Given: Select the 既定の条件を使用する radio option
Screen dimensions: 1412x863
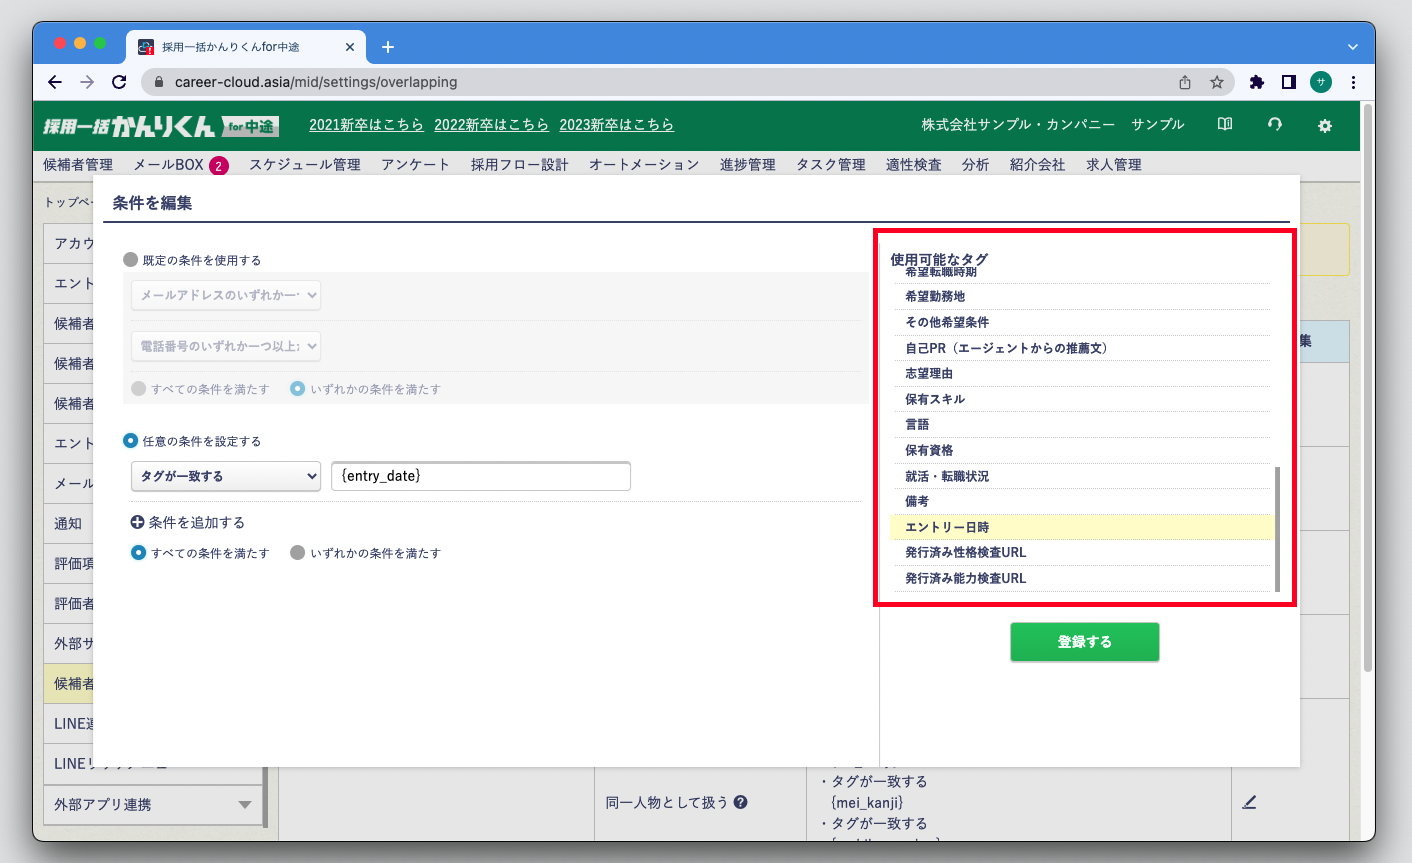Looking at the screenshot, I should tap(131, 260).
